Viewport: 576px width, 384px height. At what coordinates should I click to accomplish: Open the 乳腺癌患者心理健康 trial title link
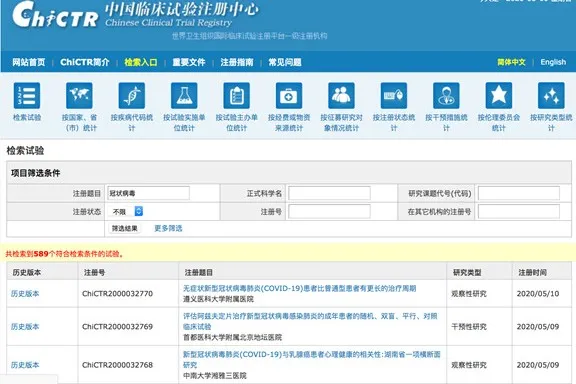312,359
